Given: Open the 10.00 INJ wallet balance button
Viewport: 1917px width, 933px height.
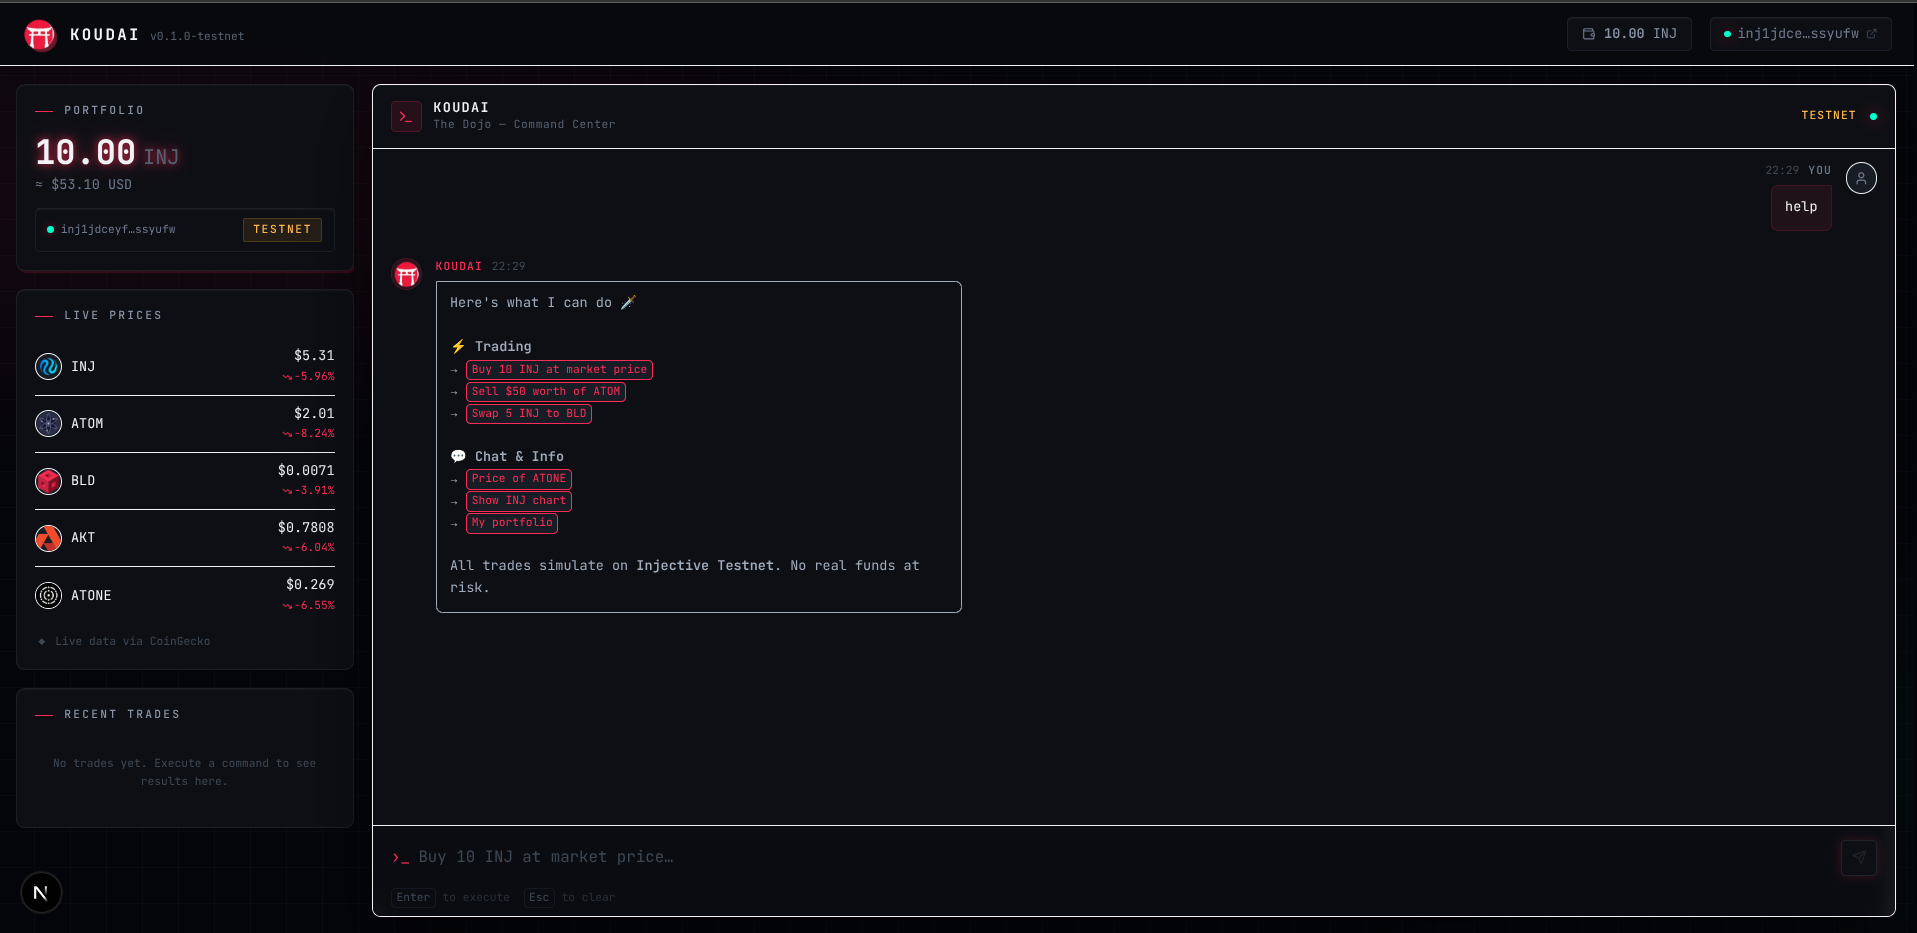Looking at the screenshot, I should 1629,34.
